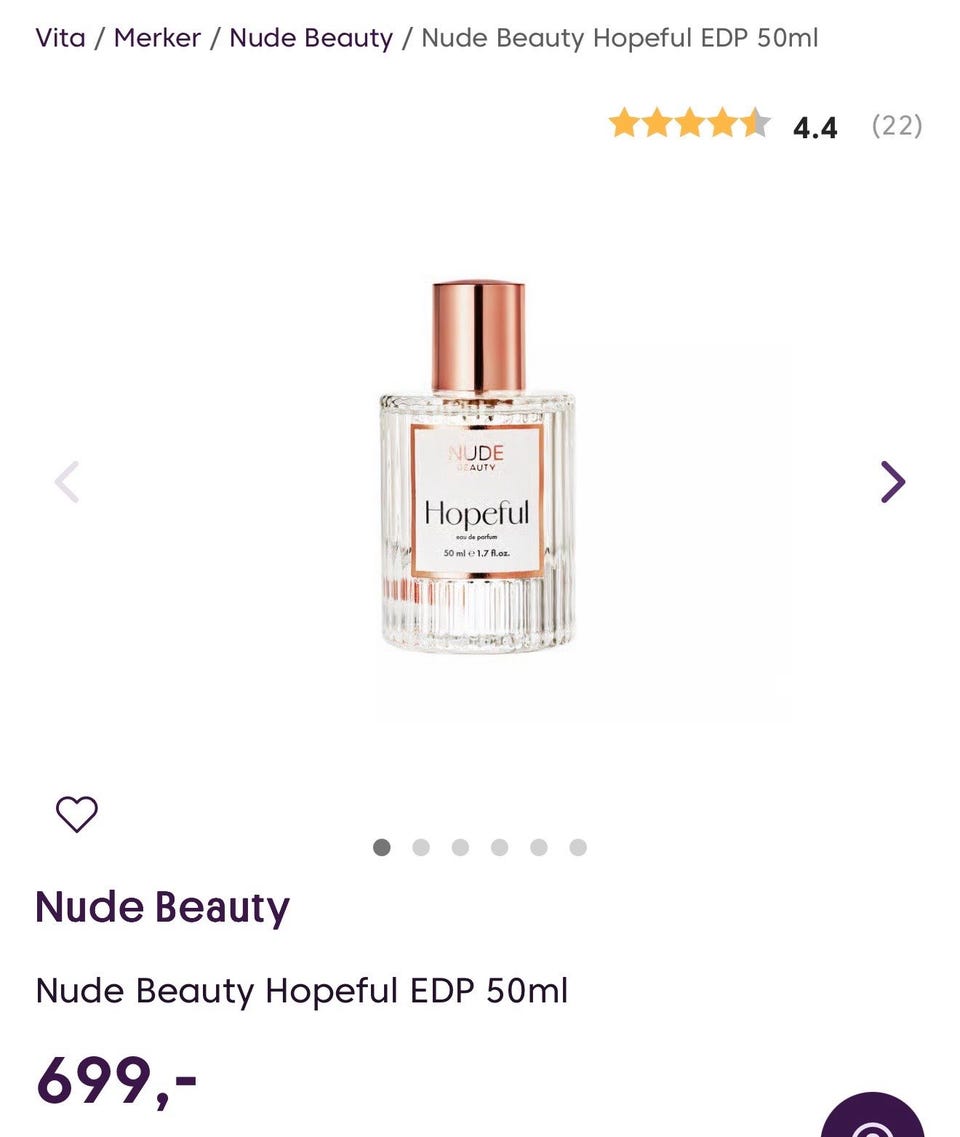Show next product image with right arrow
The image size is (960, 1137).
[893, 481]
